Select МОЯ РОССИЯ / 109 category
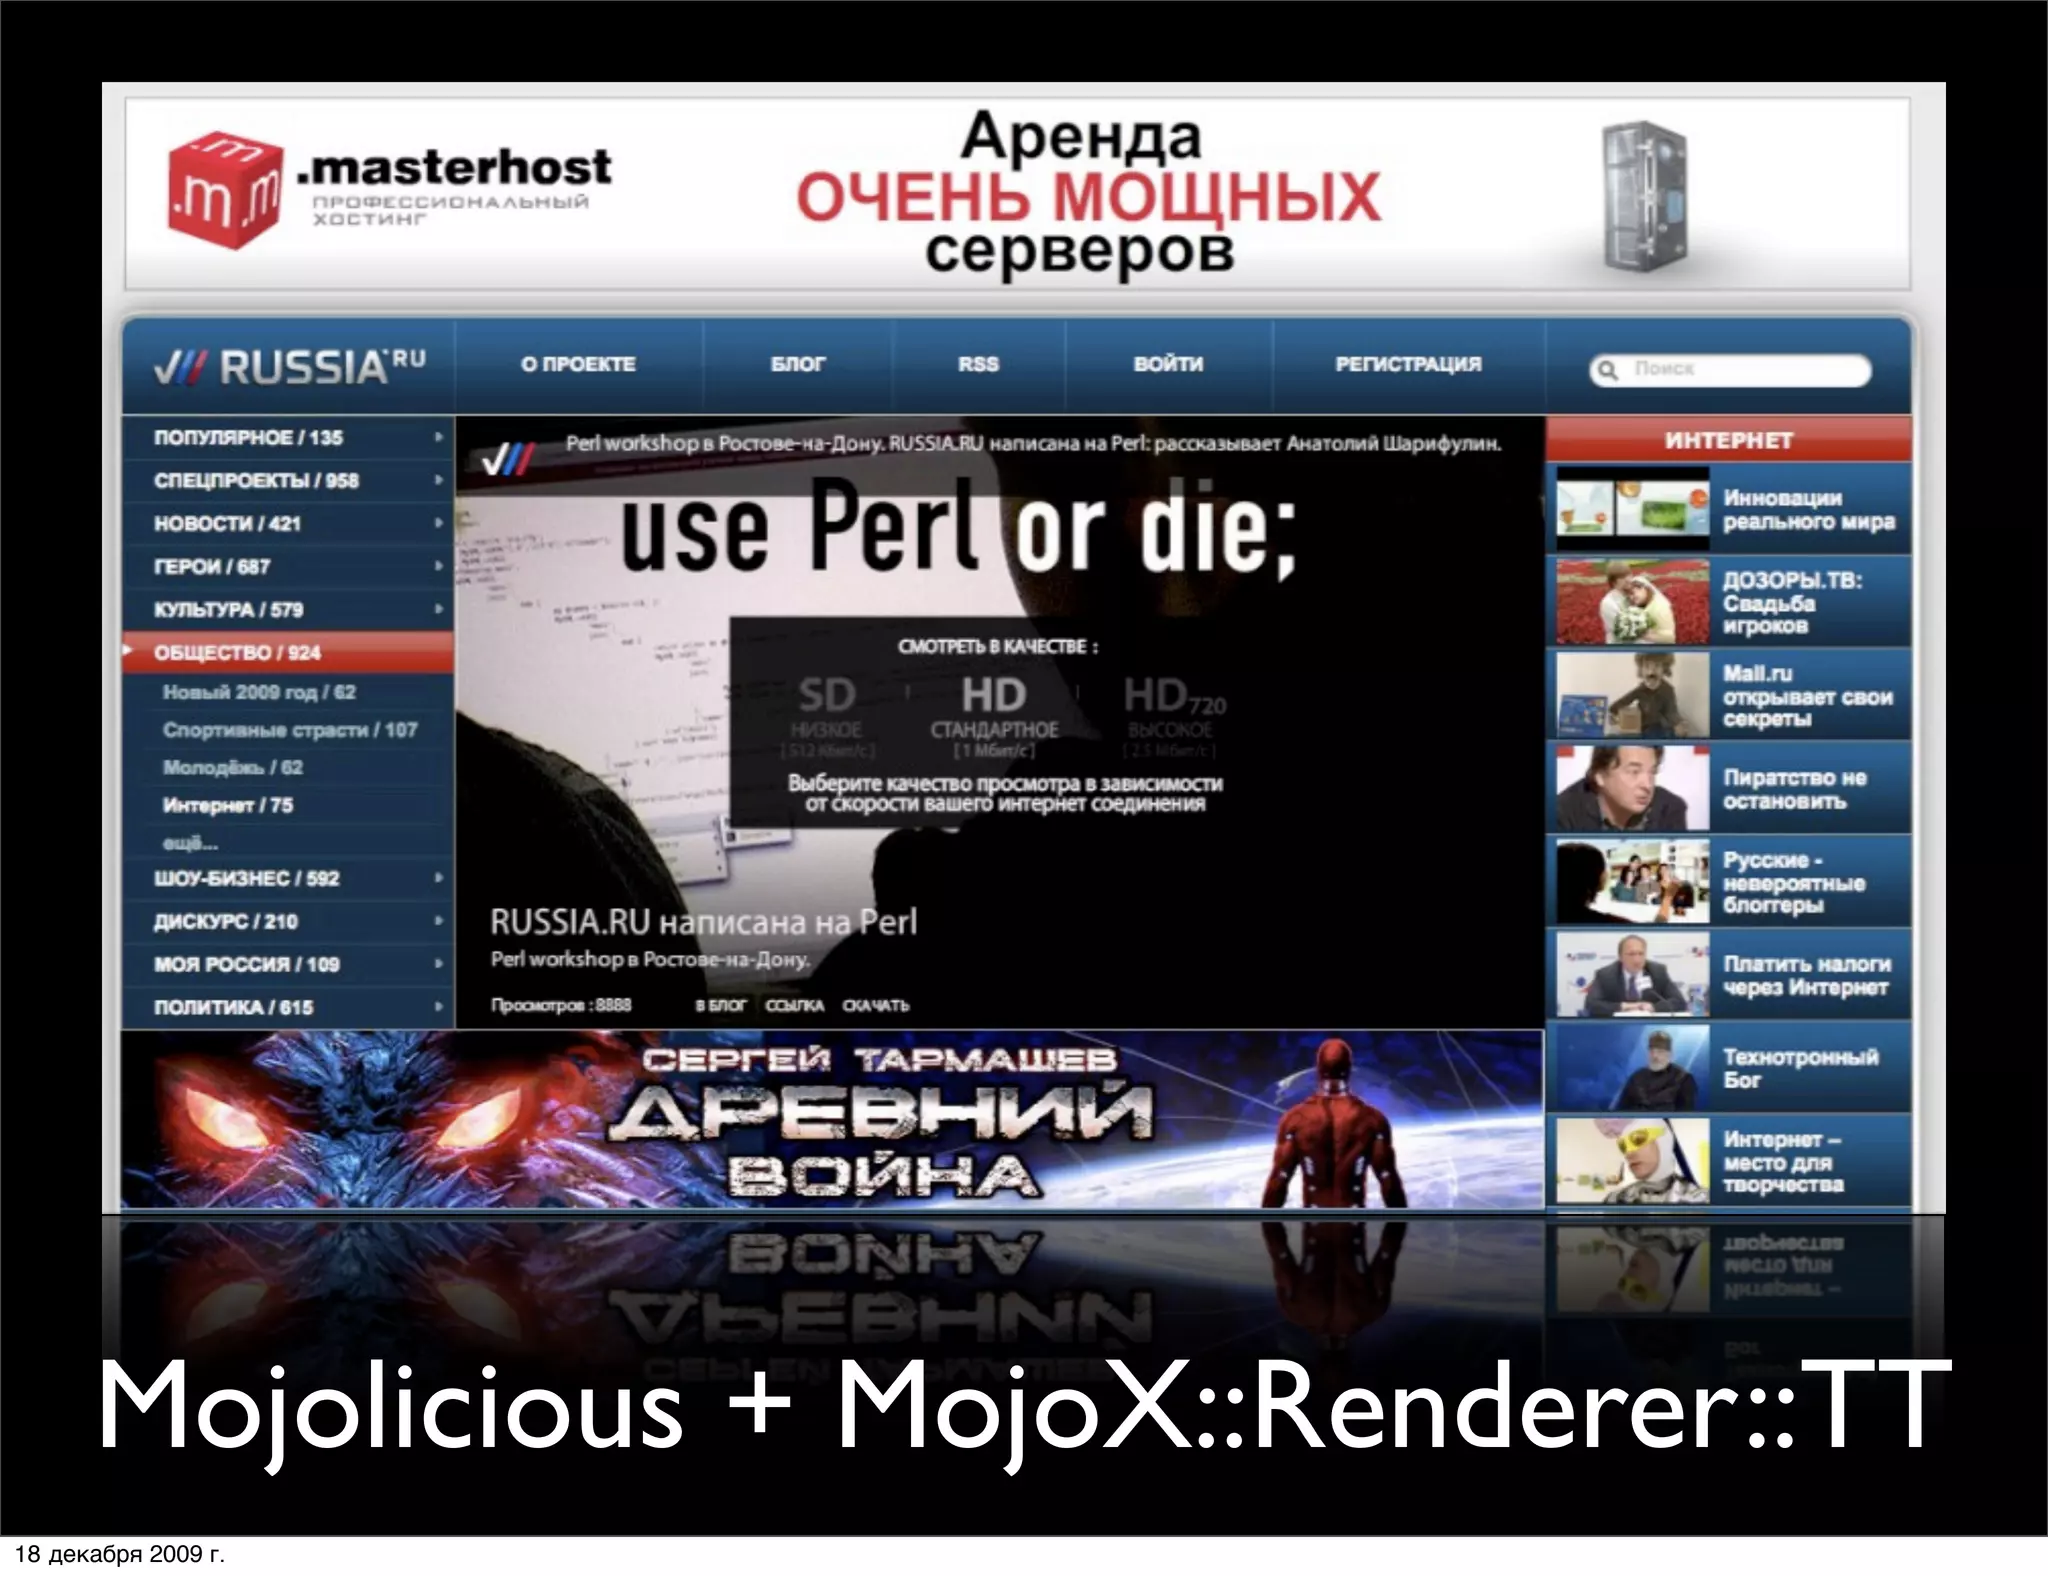Viewport: 2048px width, 1576px height. pyautogui.click(x=288, y=965)
